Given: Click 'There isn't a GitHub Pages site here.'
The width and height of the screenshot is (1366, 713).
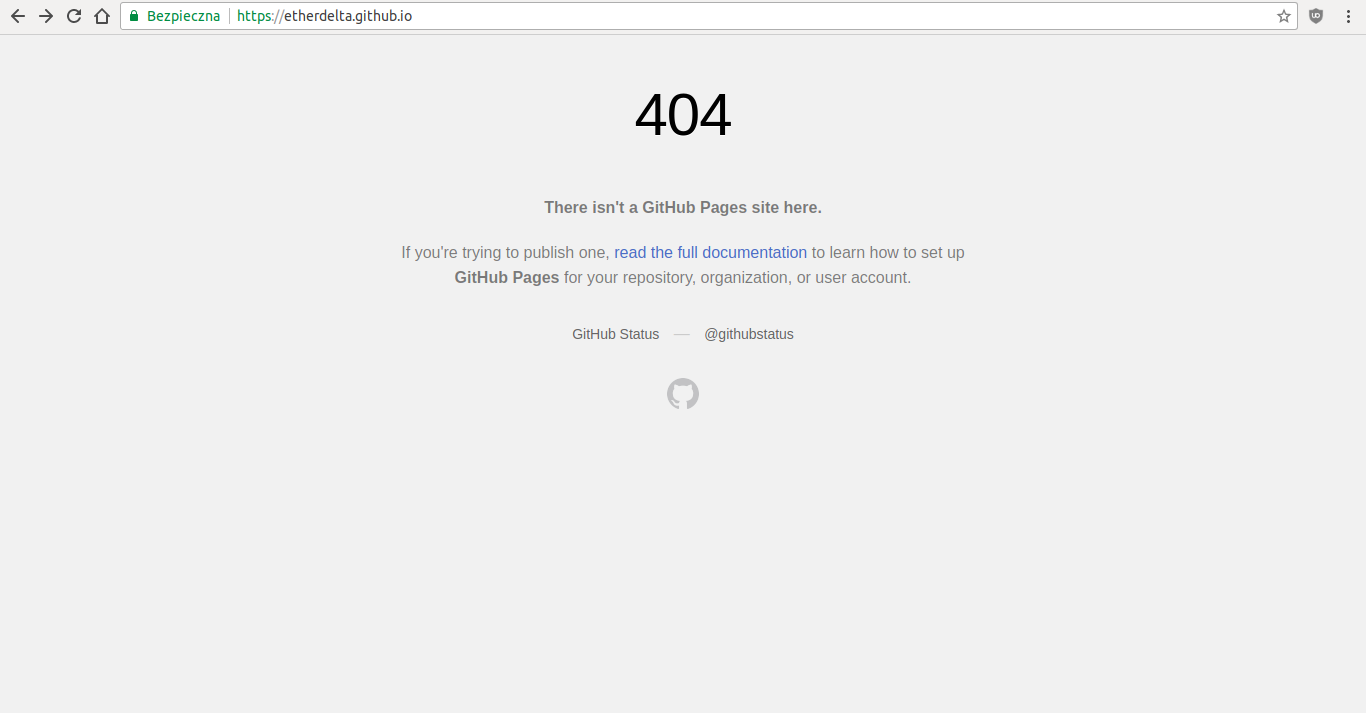Looking at the screenshot, I should [x=683, y=208].
